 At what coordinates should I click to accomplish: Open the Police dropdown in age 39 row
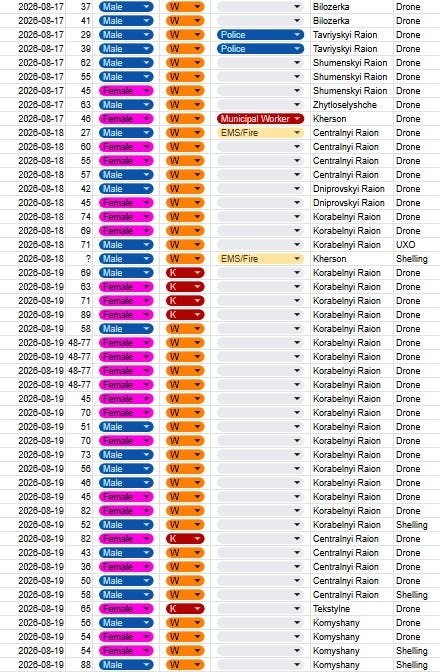pos(260,49)
